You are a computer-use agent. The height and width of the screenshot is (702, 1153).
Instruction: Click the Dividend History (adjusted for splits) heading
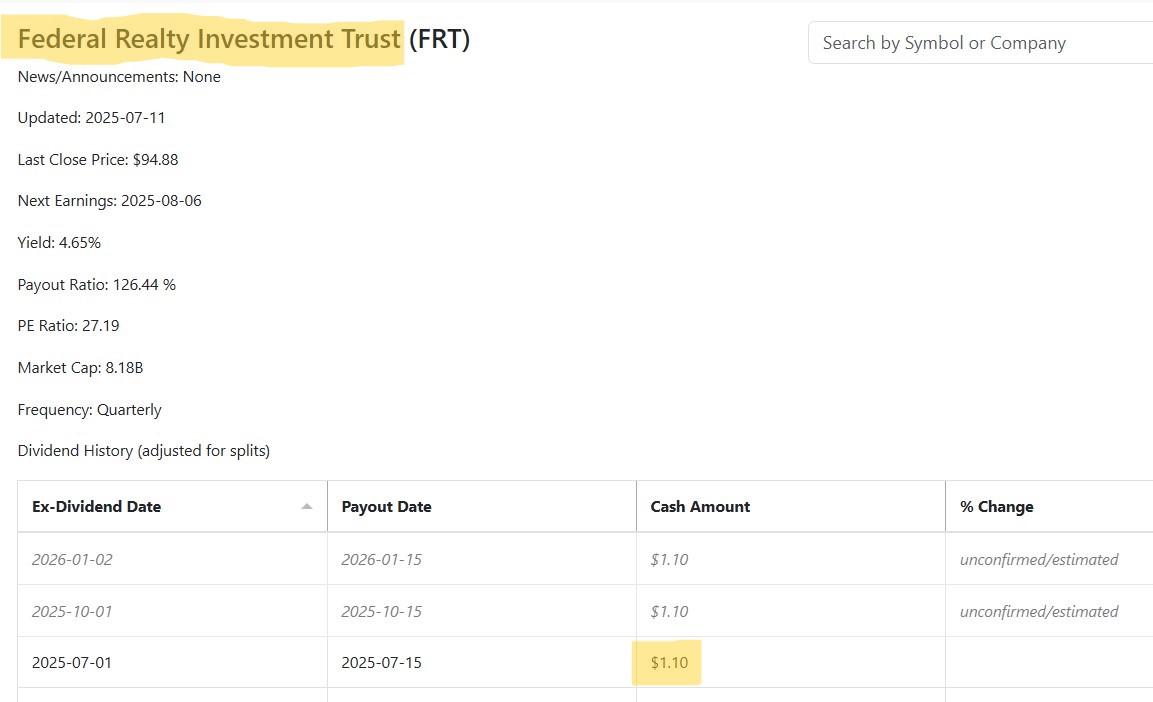coord(143,451)
